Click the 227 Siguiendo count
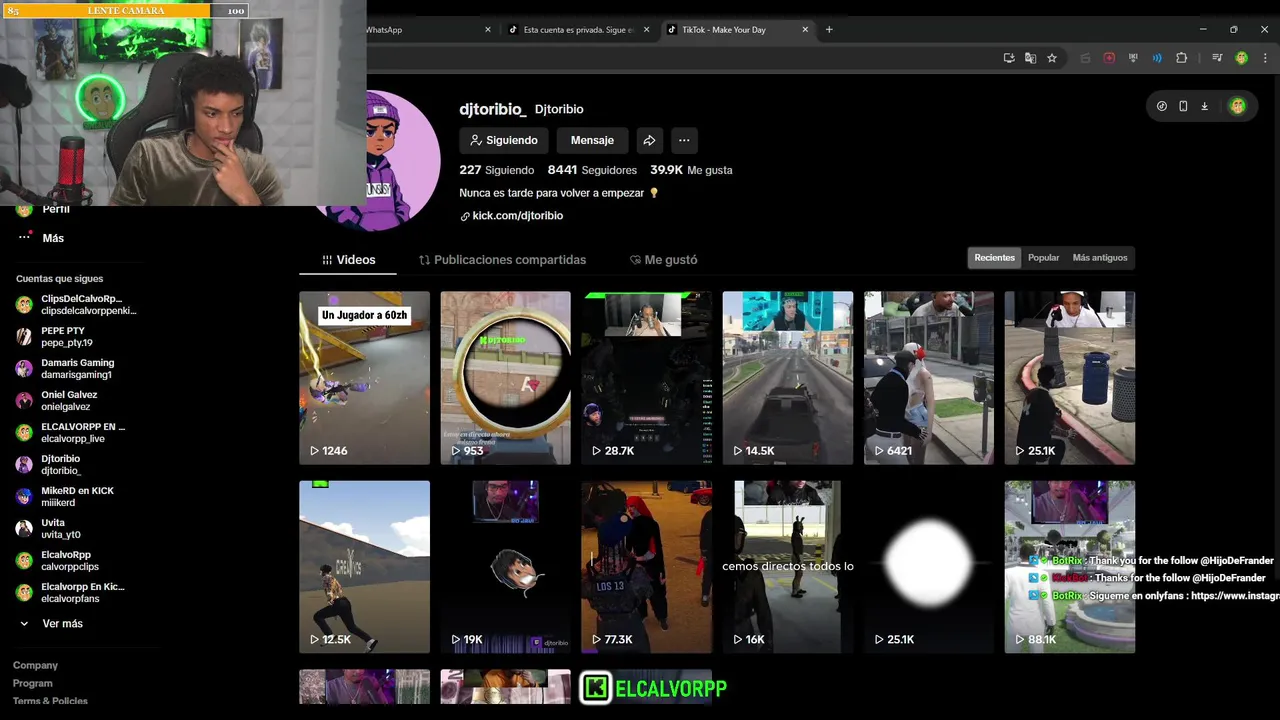Screen dimensions: 1280x720 click(496, 170)
